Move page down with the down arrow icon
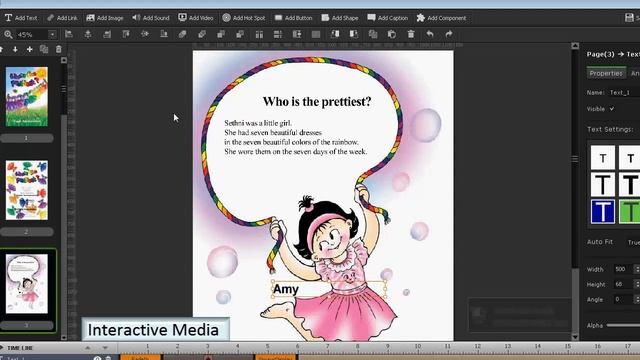The image size is (640, 360). [15, 49]
